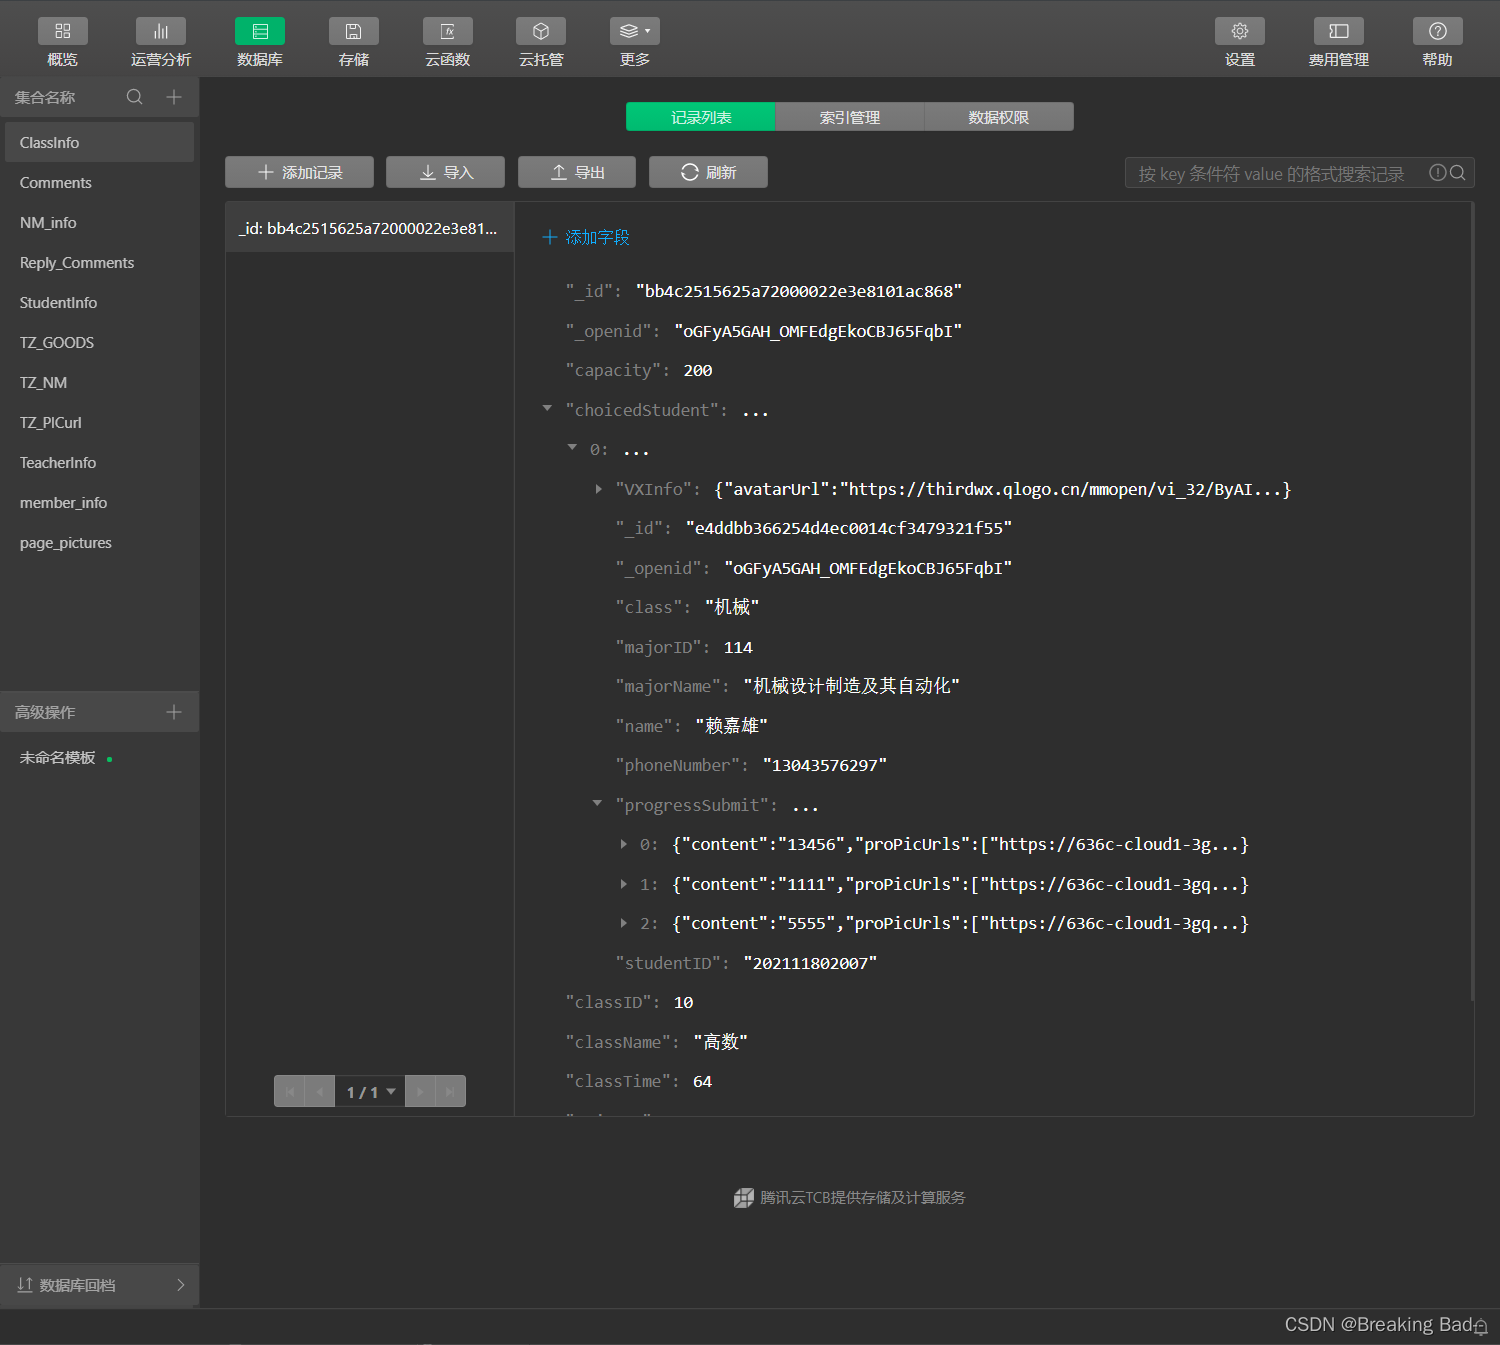The width and height of the screenshot is (1500, 1345).
Task: Go to next page of records
Action: [x=420, y=1091]
